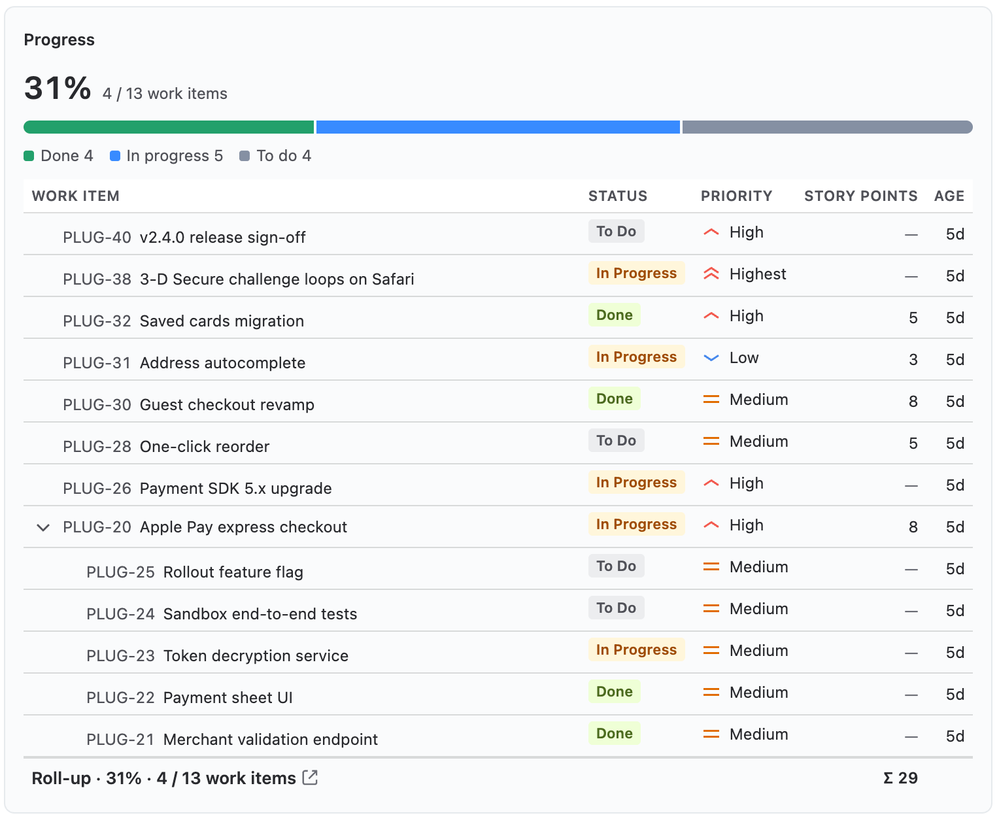Click the '3-D Secure challenge loops on Safari' title
999x819 pixels.
point(277,280)
